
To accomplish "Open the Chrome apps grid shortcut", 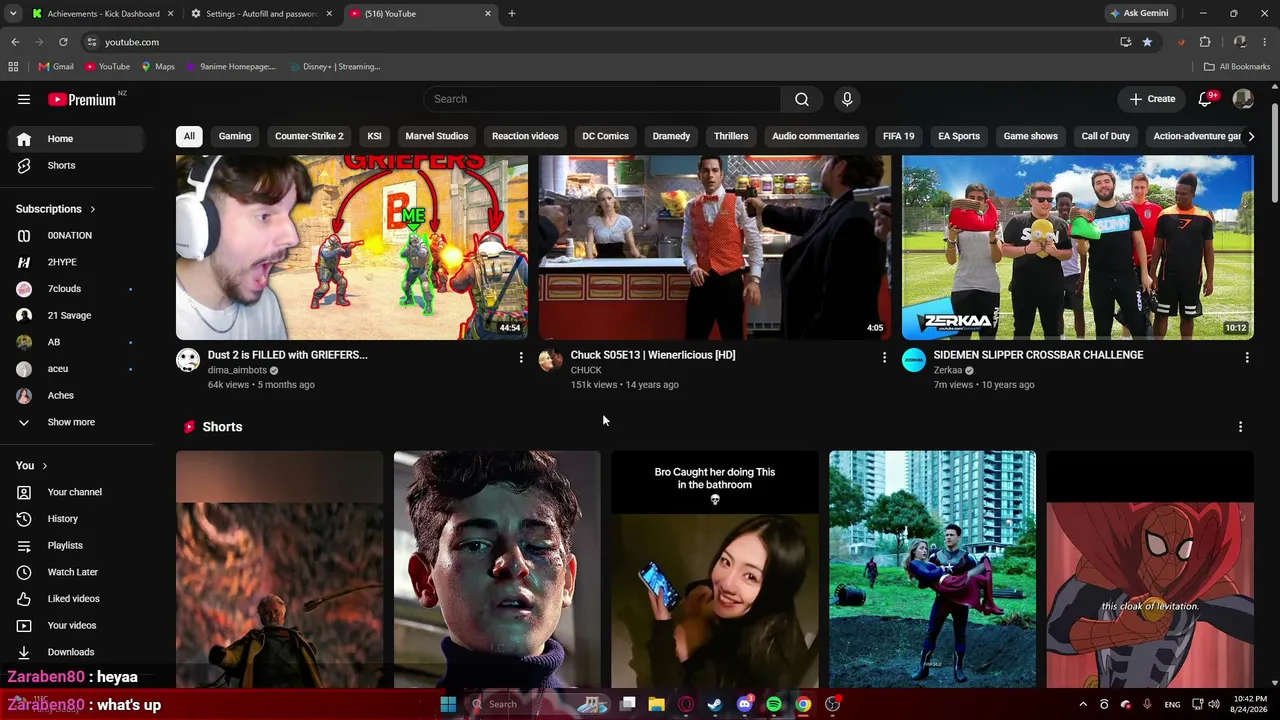I will (13, 67).
